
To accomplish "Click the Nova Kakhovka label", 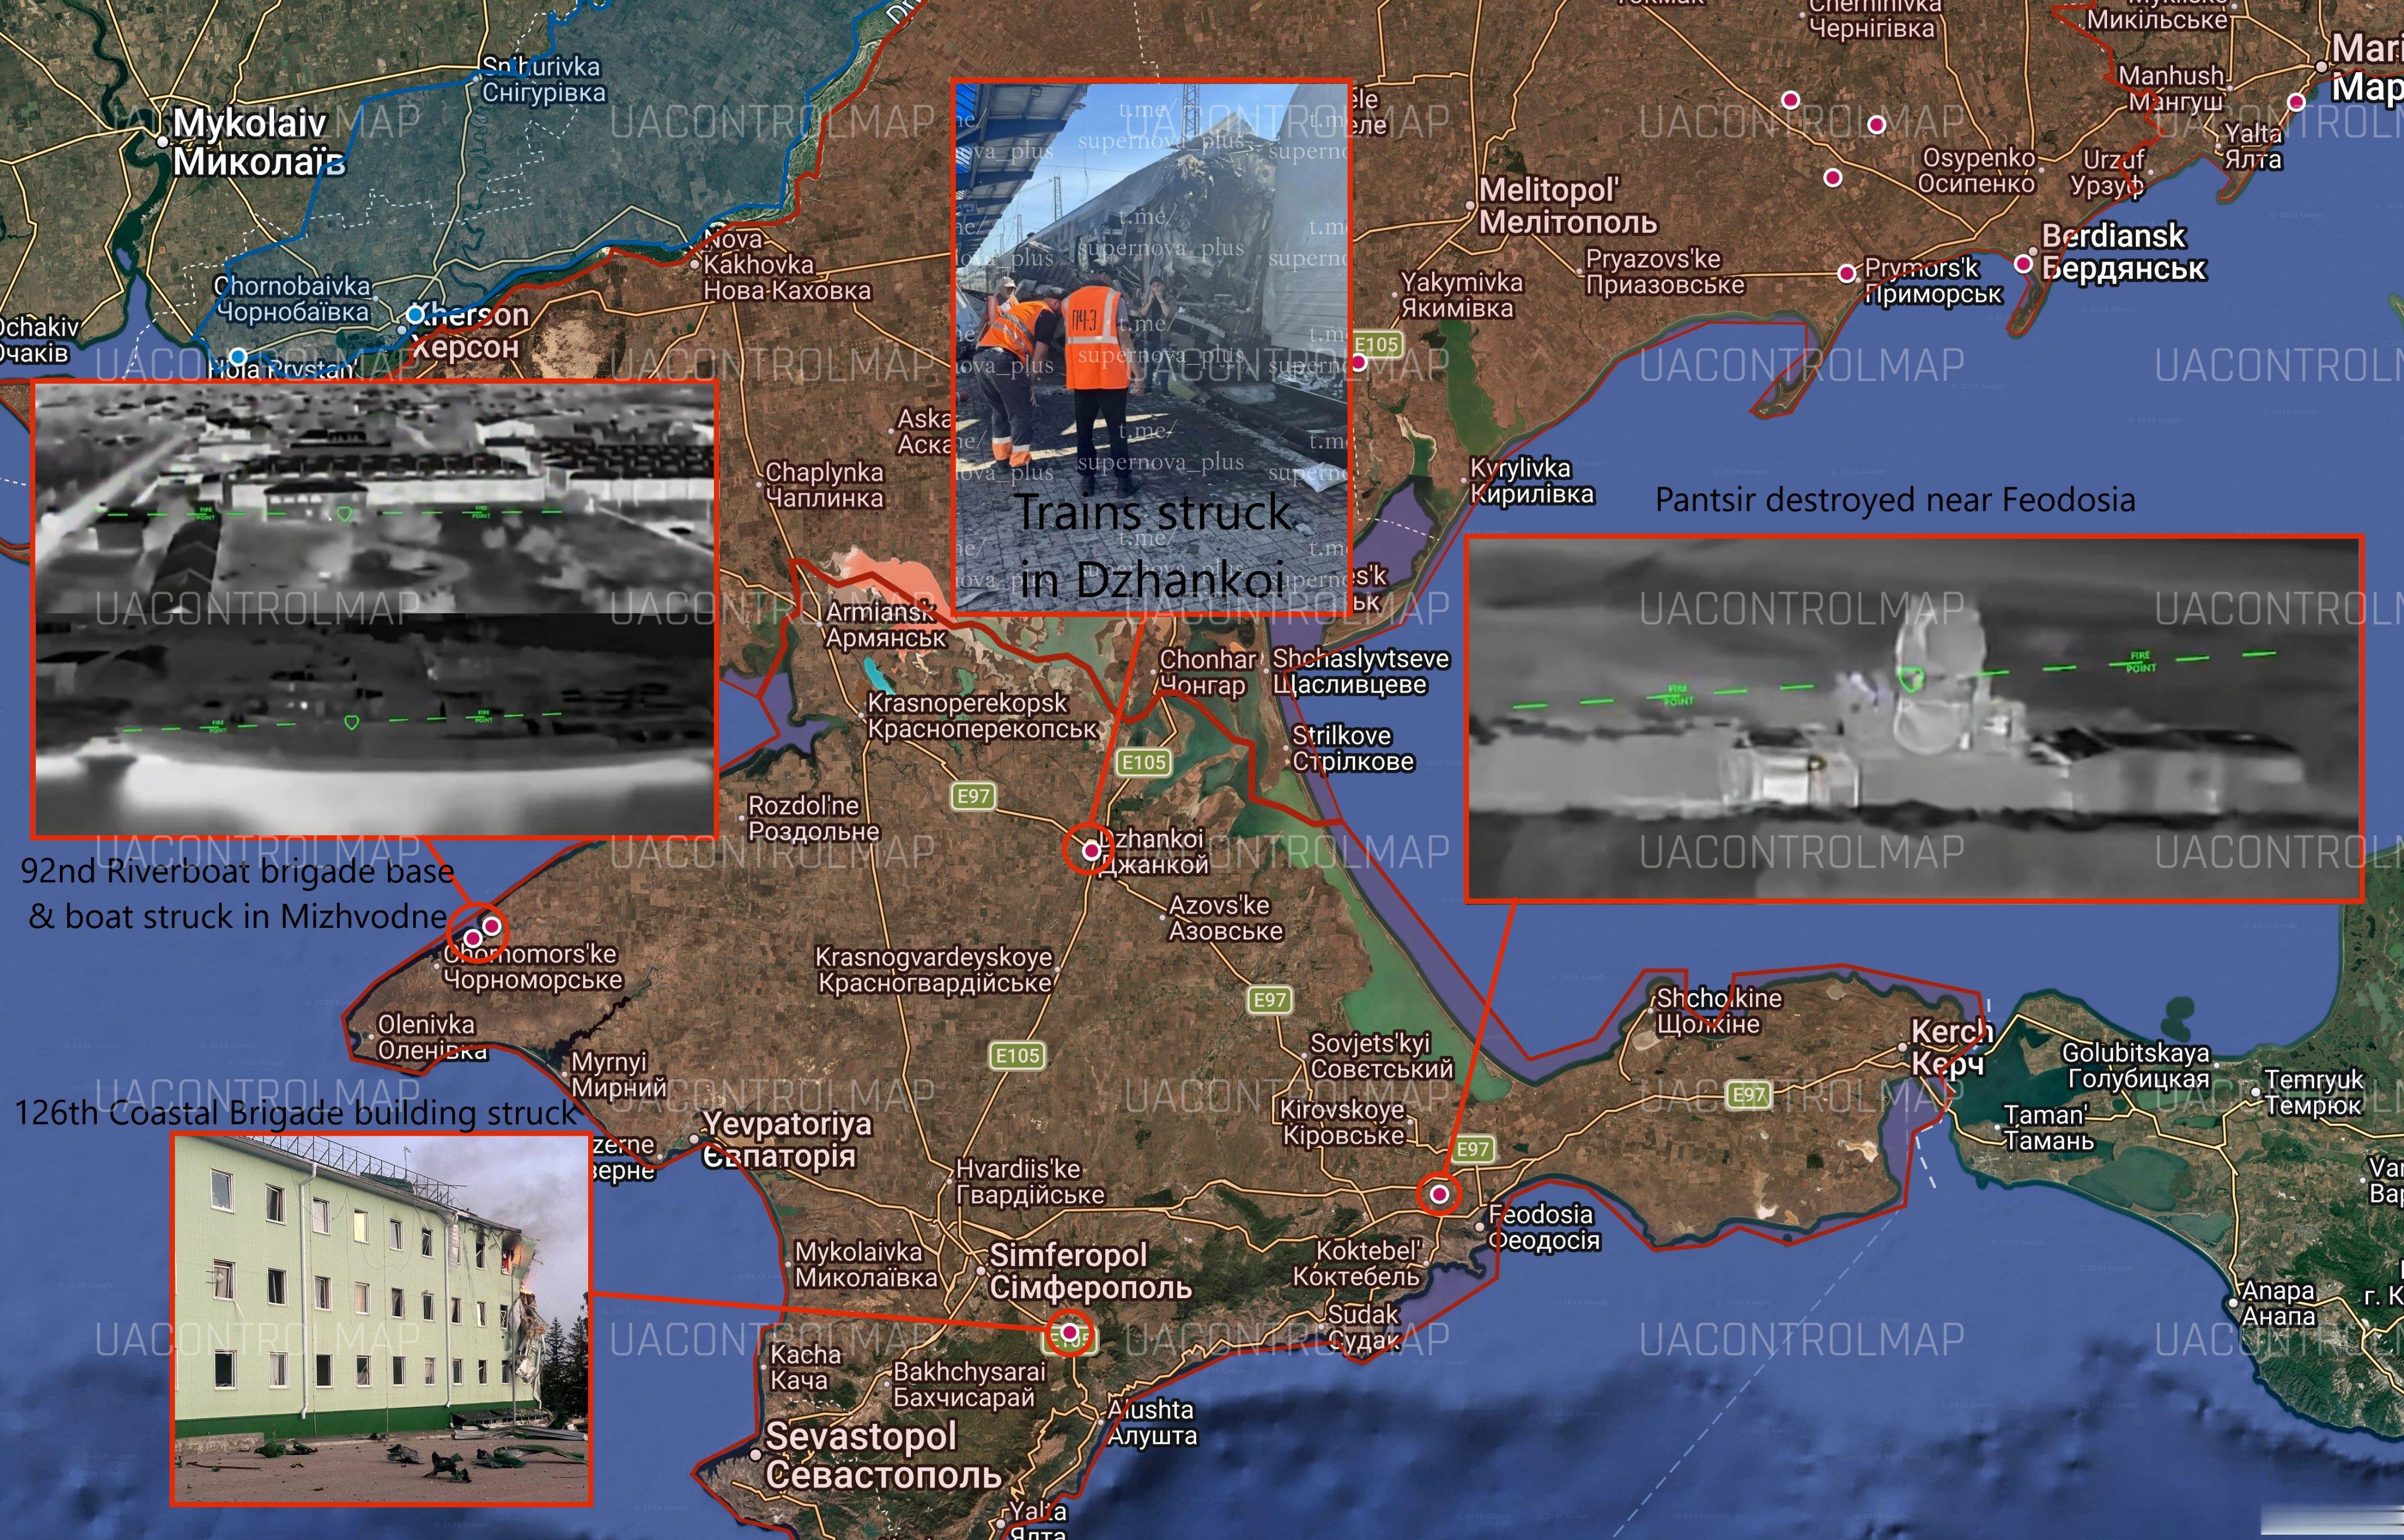I will pos(787,265).
